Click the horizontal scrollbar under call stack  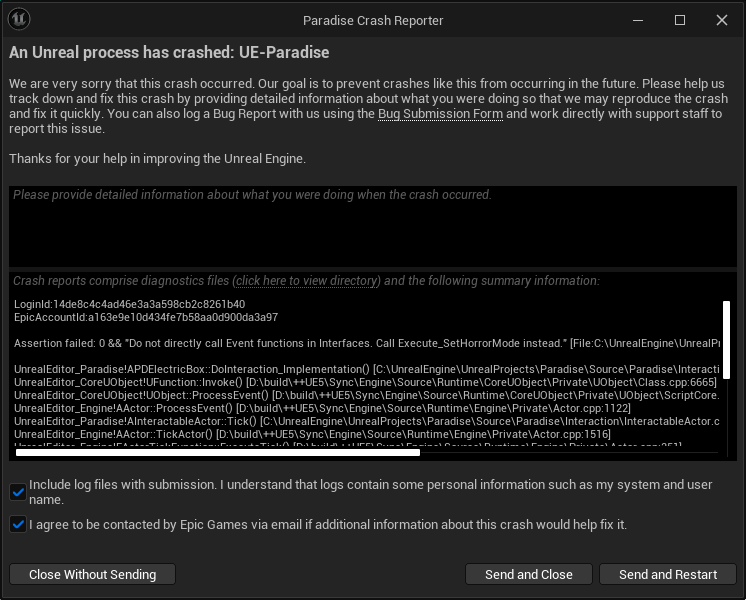coord(218,452)
